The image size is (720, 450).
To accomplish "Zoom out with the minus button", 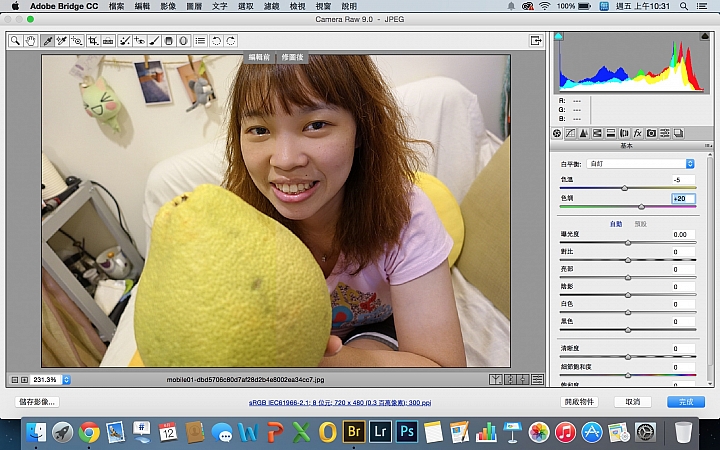I will click(15, 380).
